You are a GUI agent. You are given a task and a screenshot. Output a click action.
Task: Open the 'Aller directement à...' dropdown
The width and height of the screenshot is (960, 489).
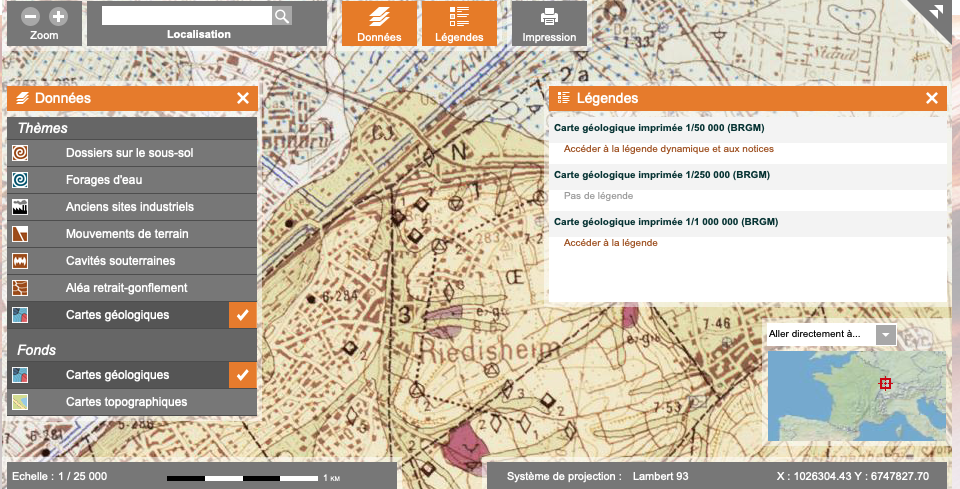(x=885, y=334)
